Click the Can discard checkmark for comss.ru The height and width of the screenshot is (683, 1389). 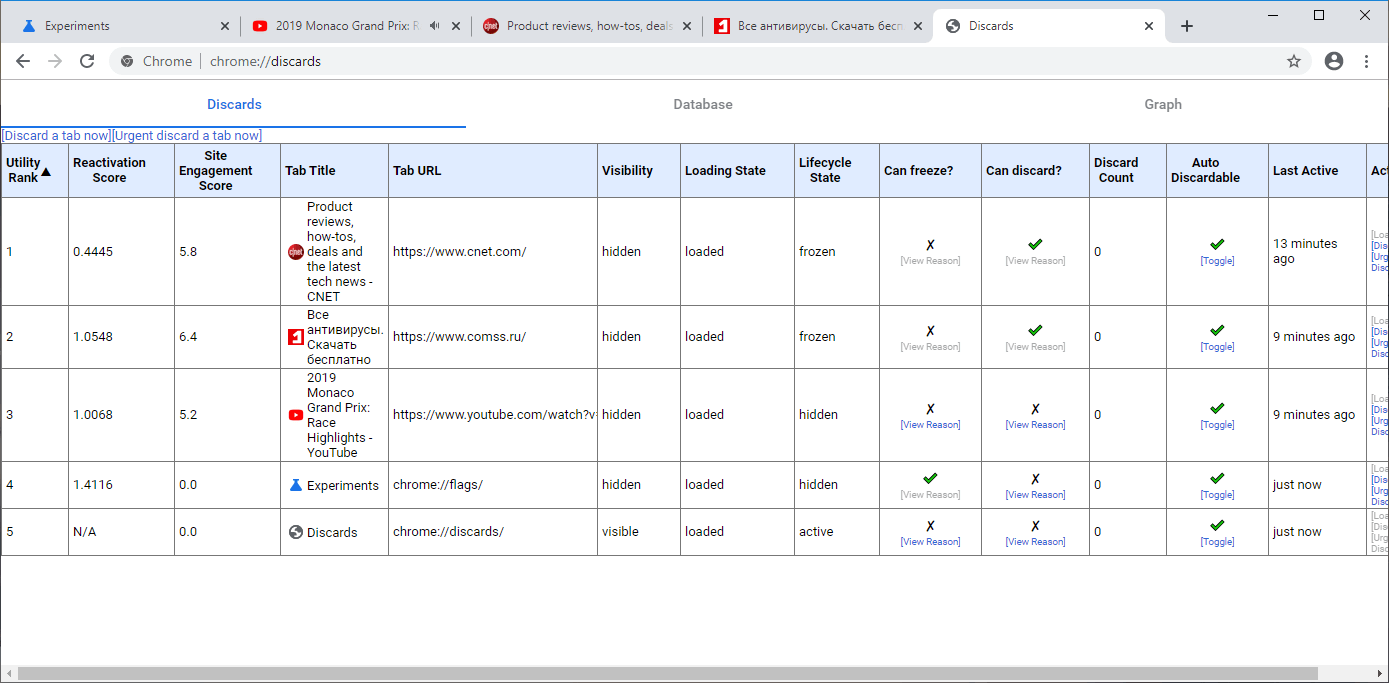tap(1035, 330)
